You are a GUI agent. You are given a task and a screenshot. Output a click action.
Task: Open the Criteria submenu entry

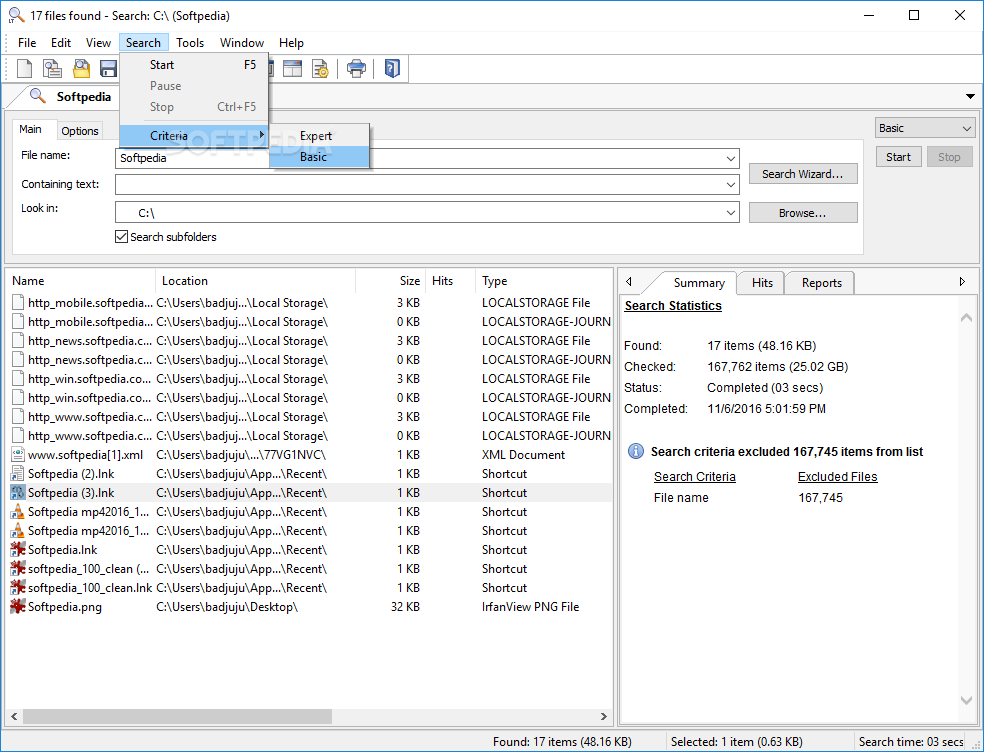pyautogui.click(x=194, y=136)
